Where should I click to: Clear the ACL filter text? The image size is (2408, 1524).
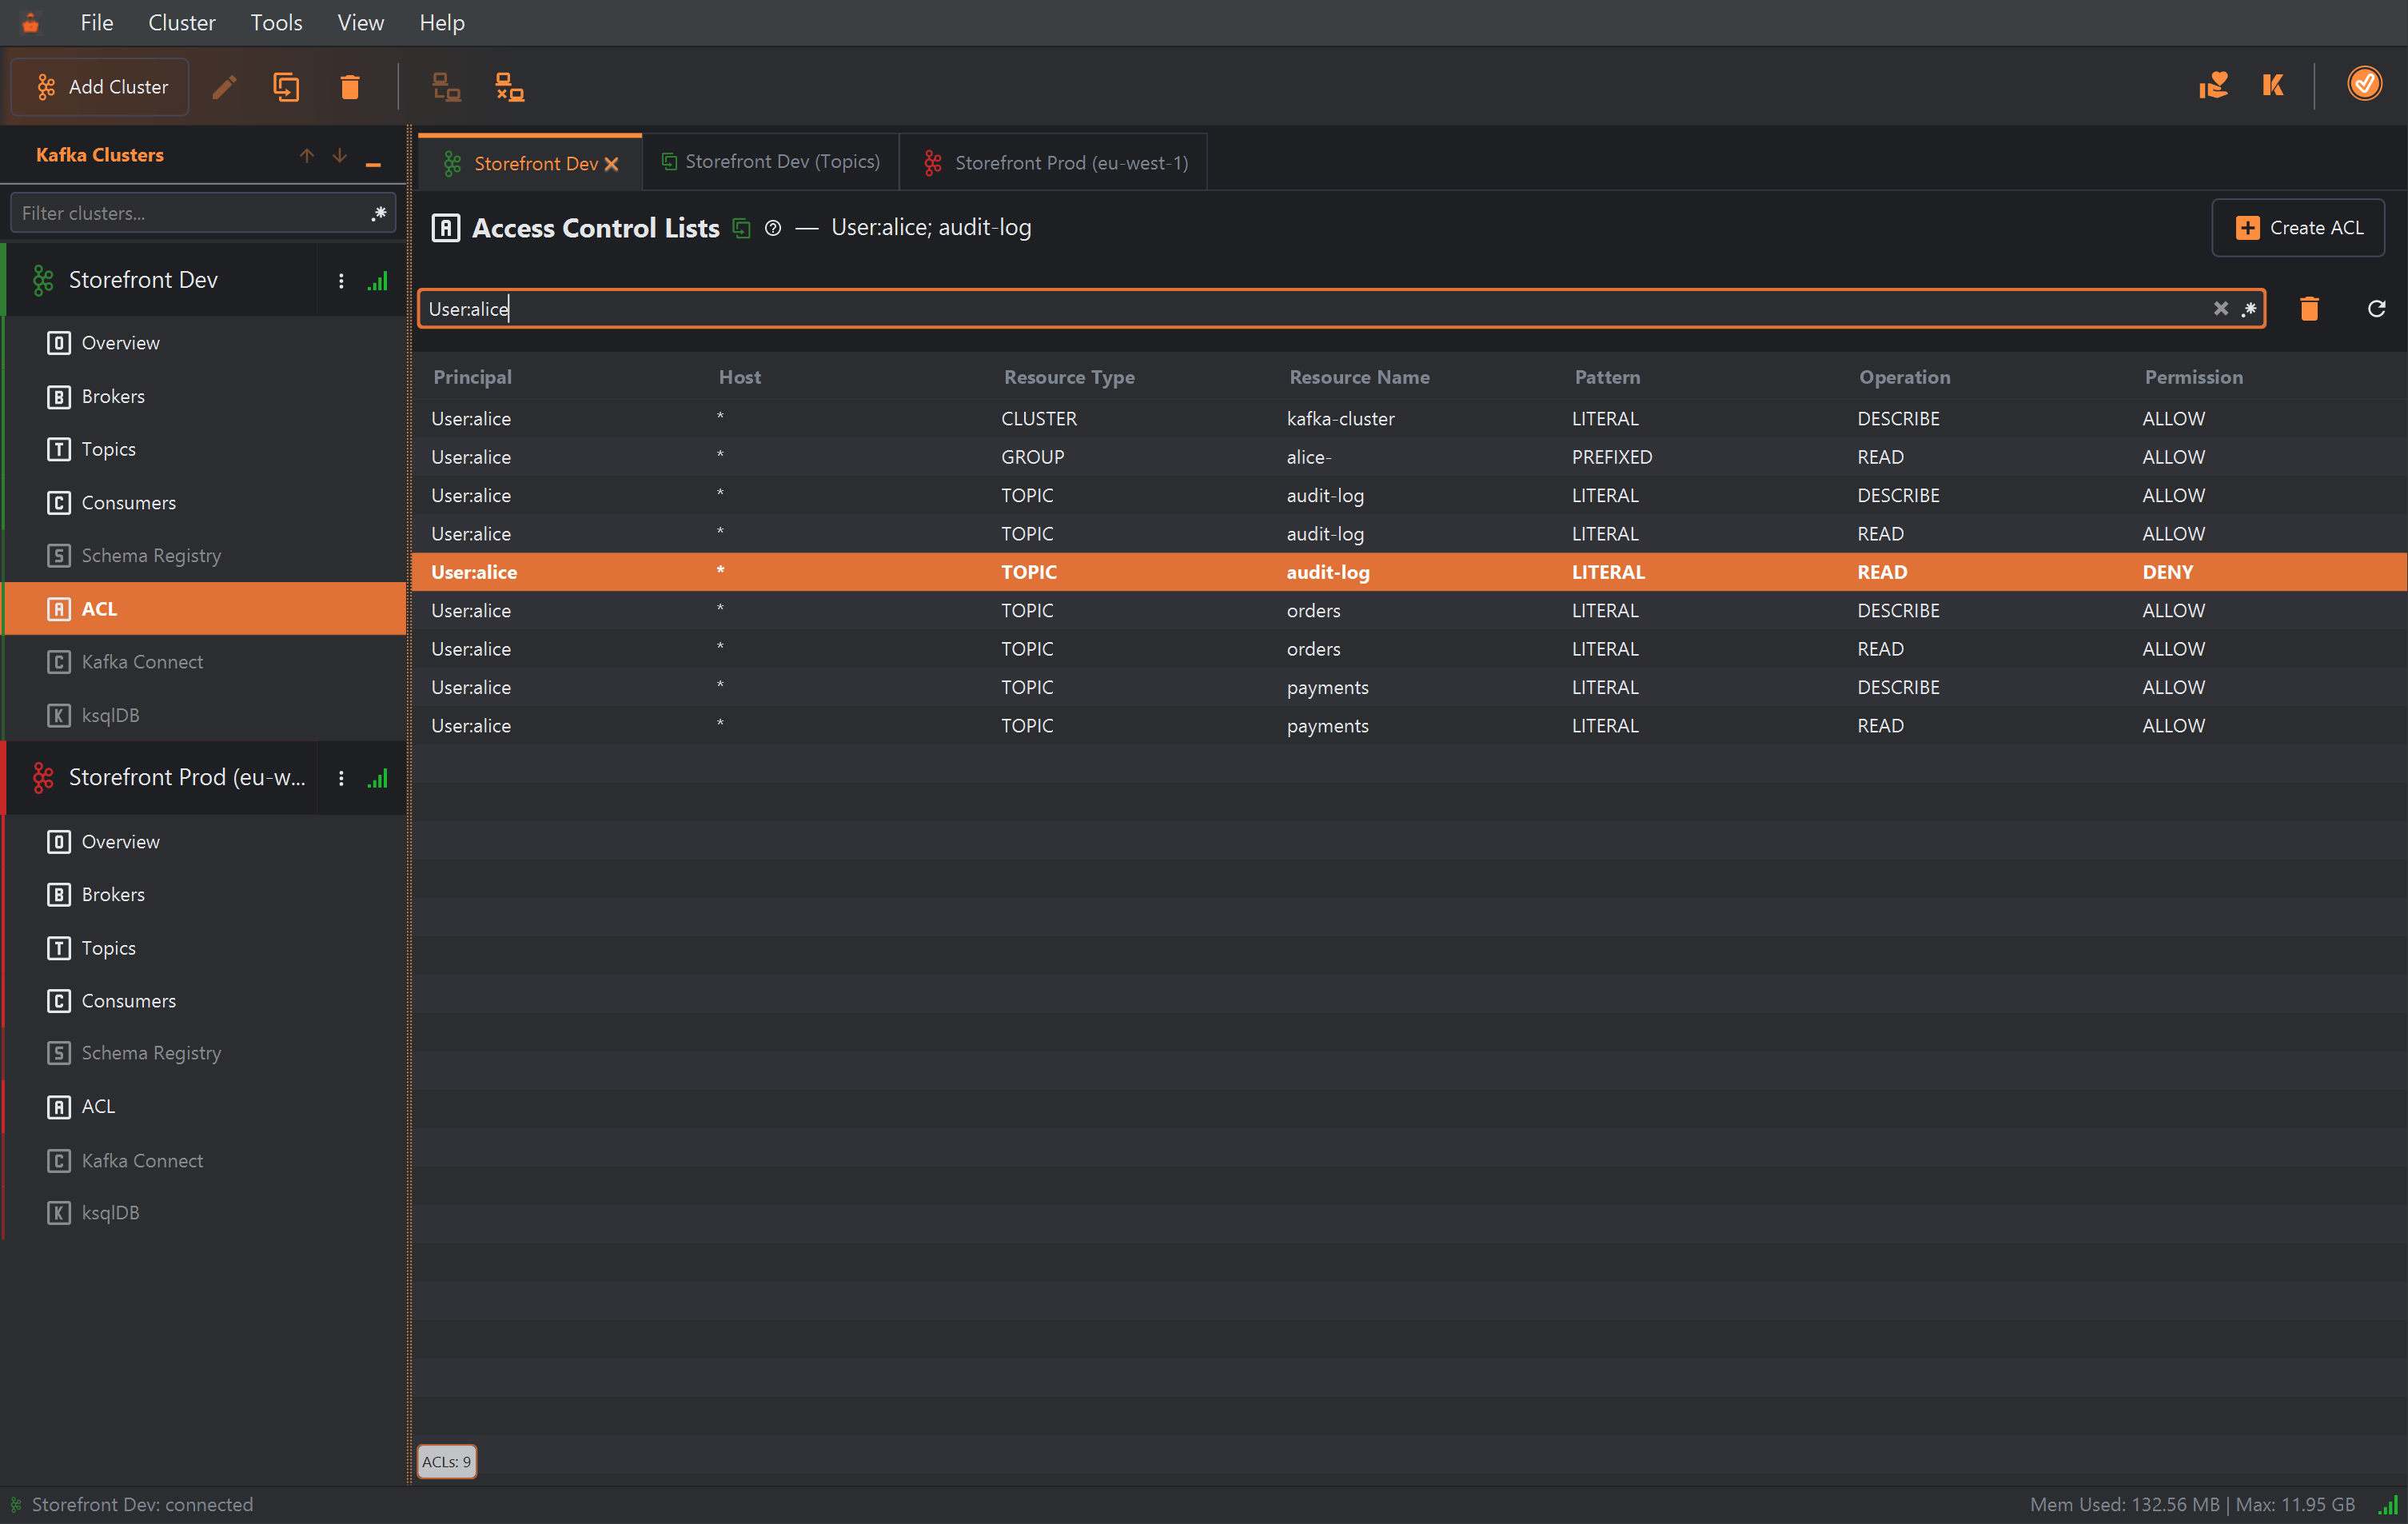pos(2221,309)
